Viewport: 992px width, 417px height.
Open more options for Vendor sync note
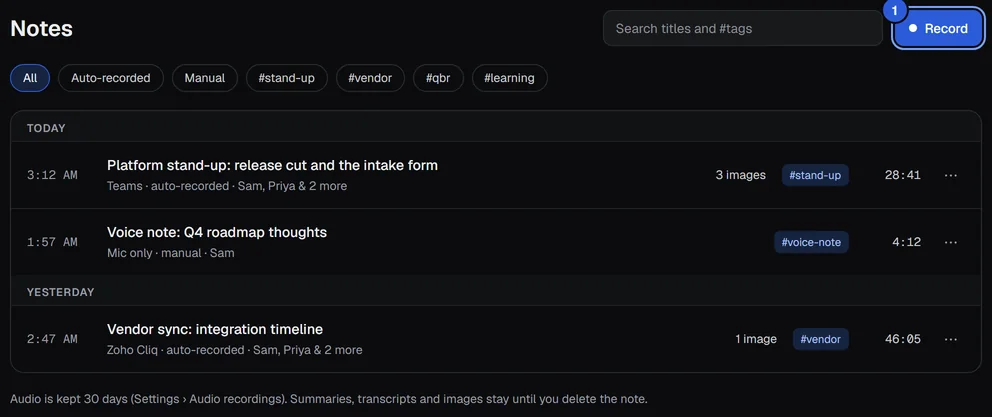[x=950, y=339]
